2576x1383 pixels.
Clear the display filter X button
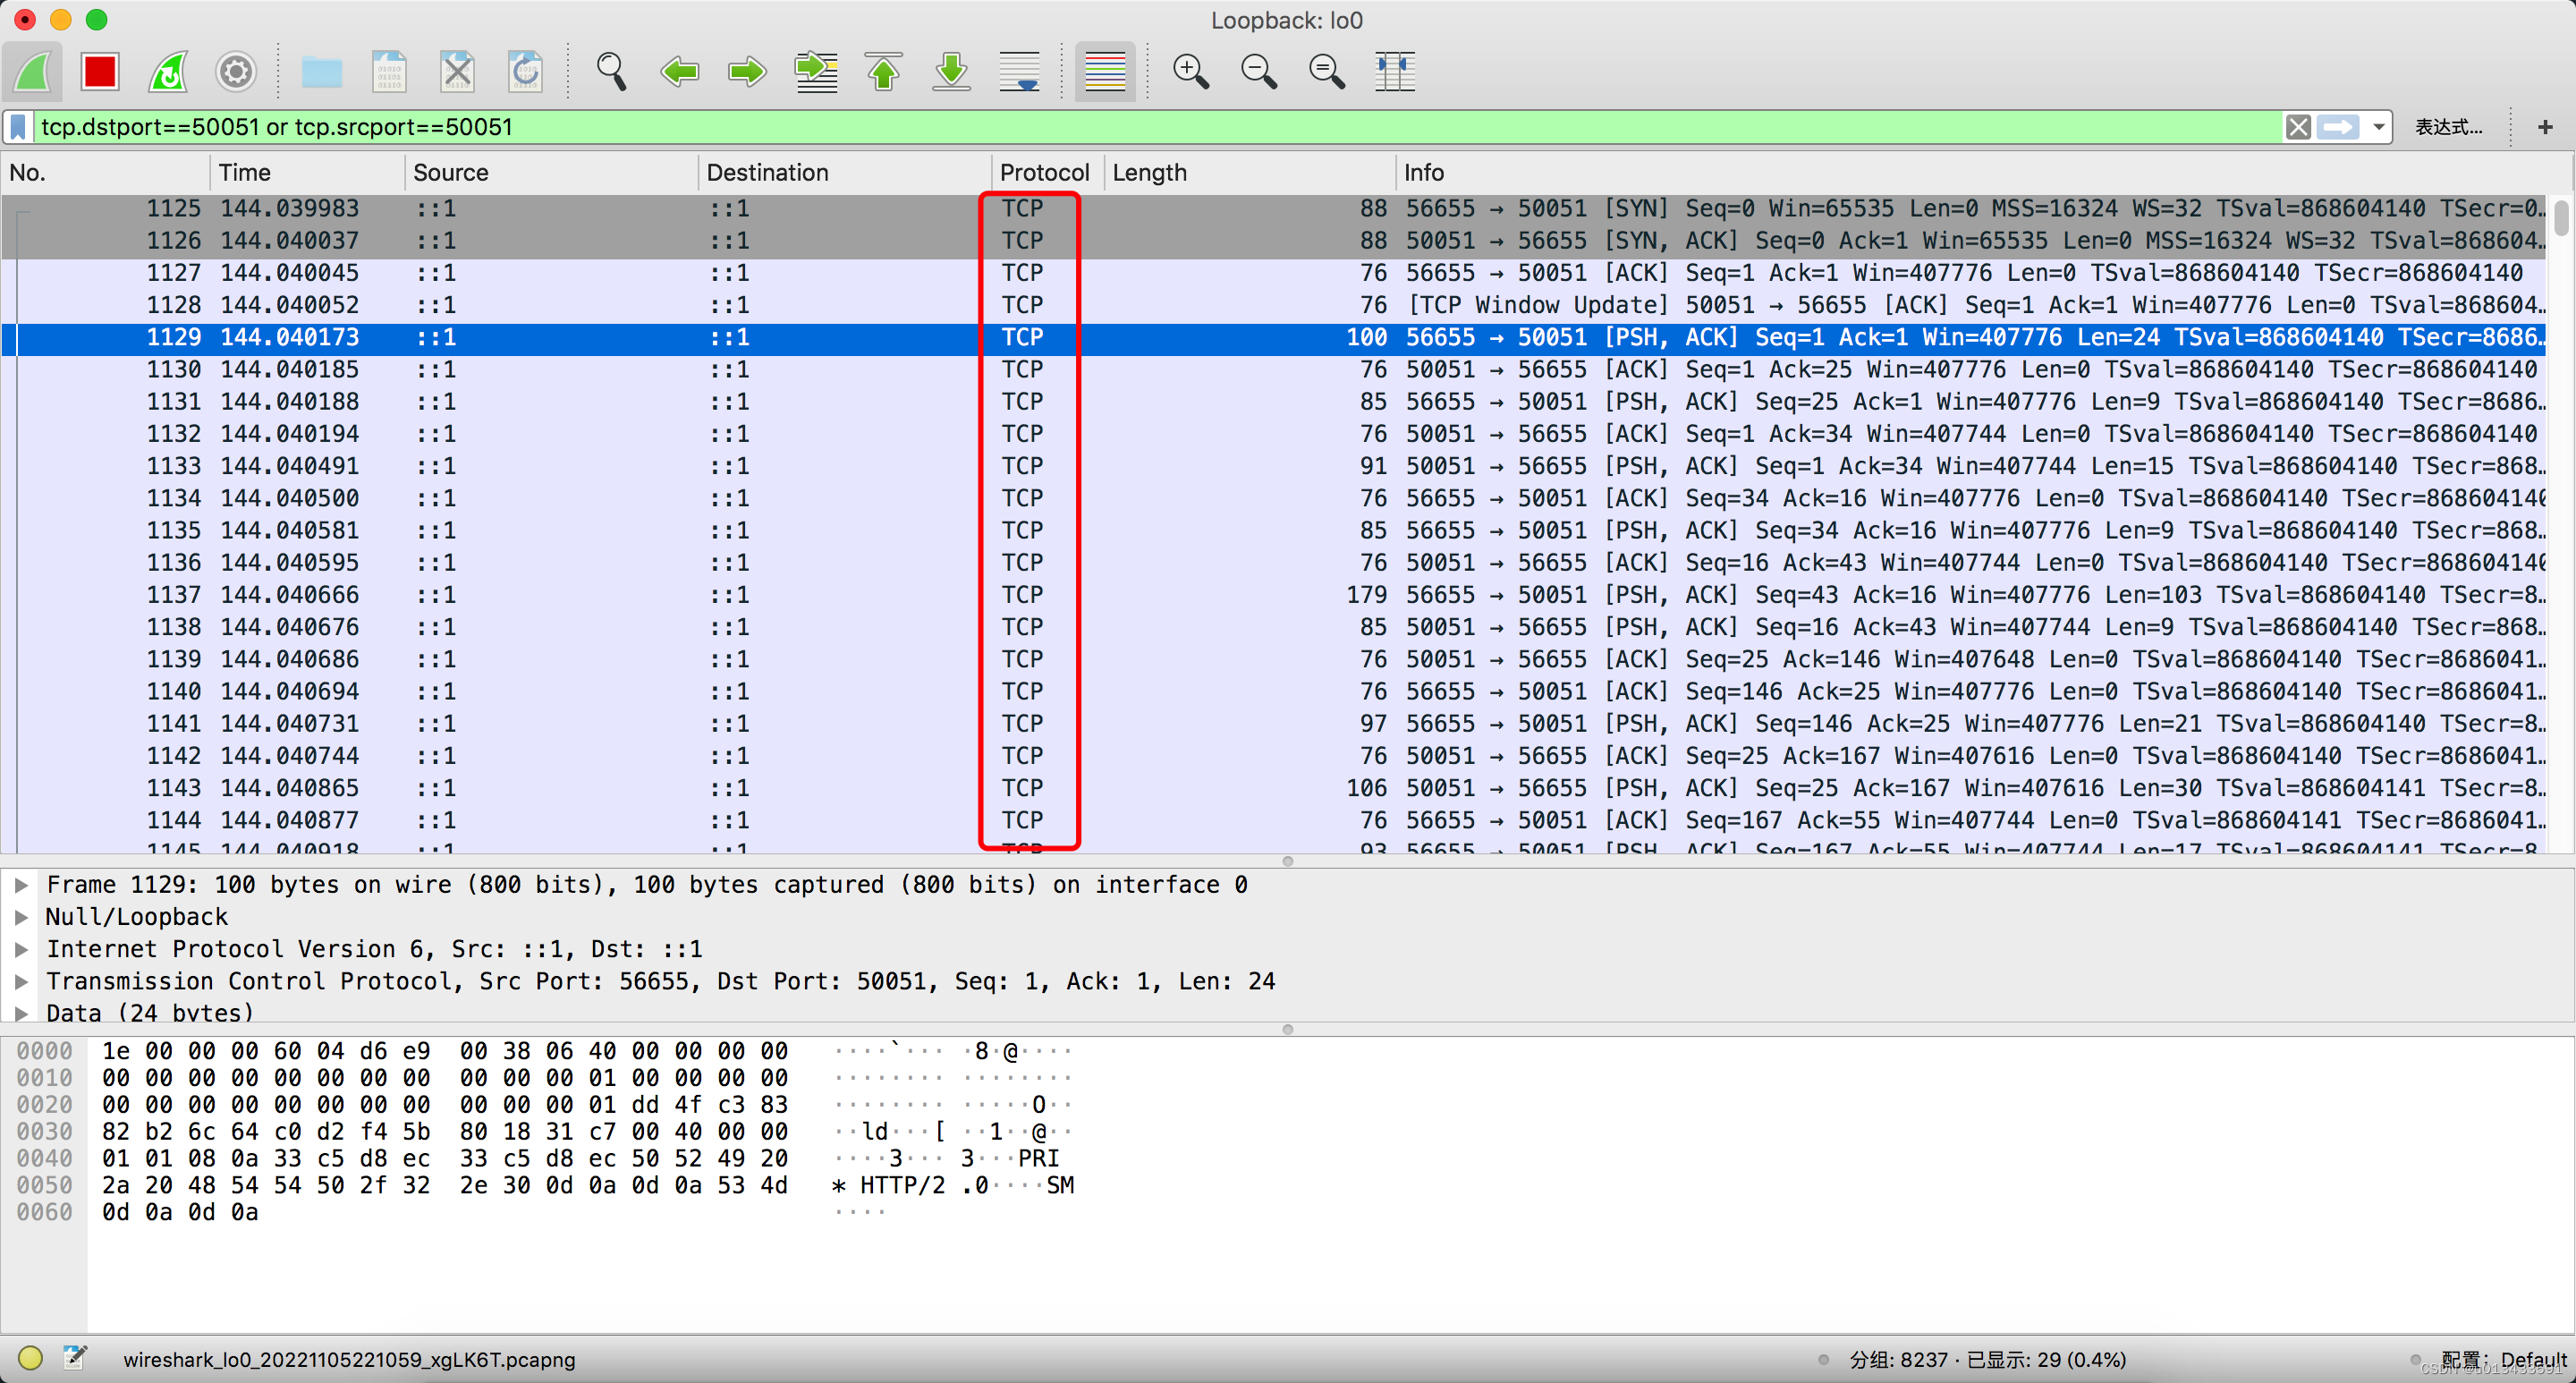[2298, 127]
